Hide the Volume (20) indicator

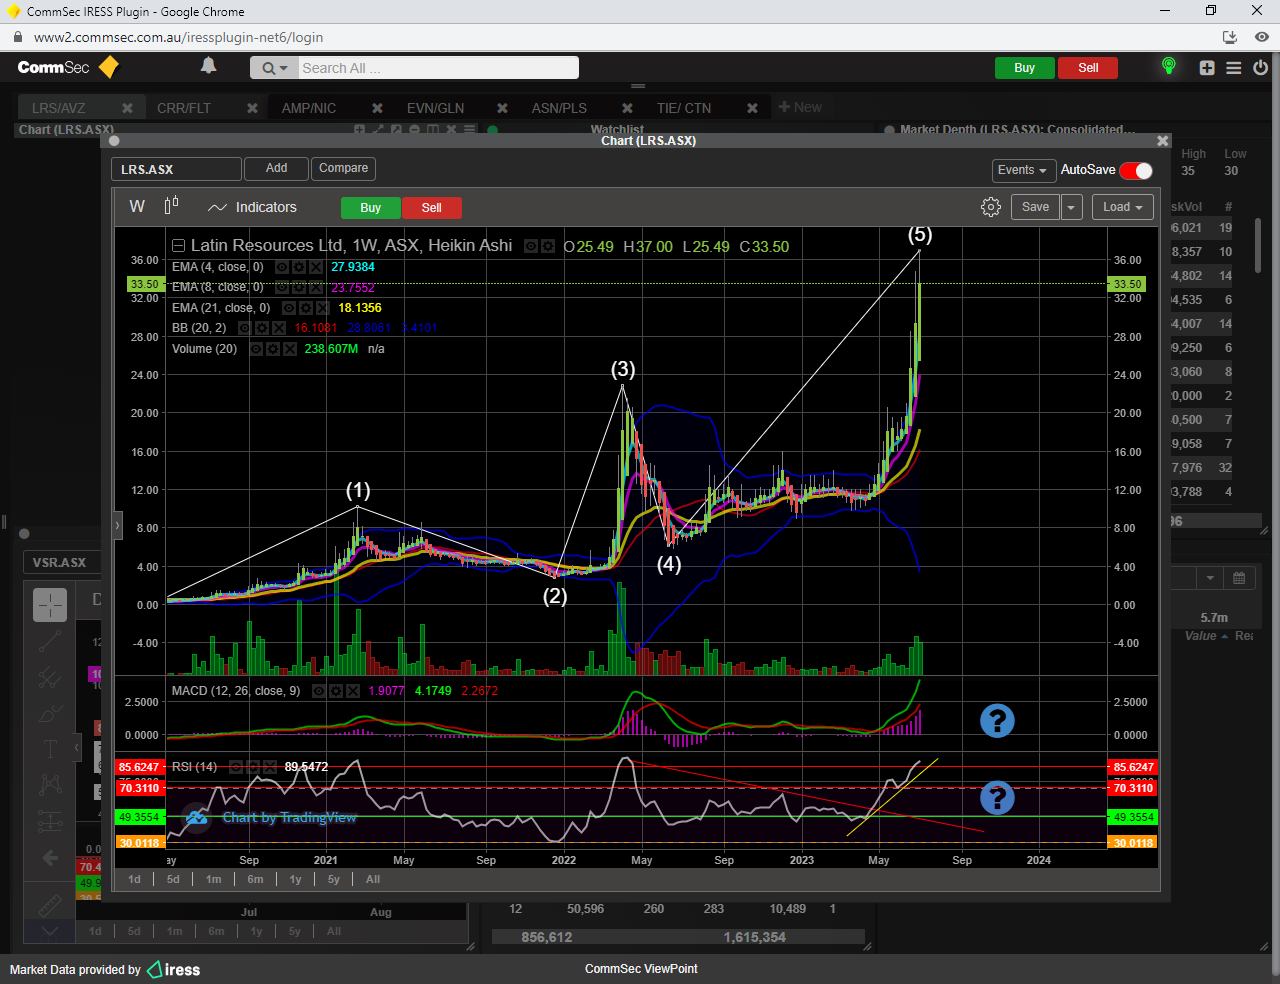pyautogui.click(x=256, y=349)
